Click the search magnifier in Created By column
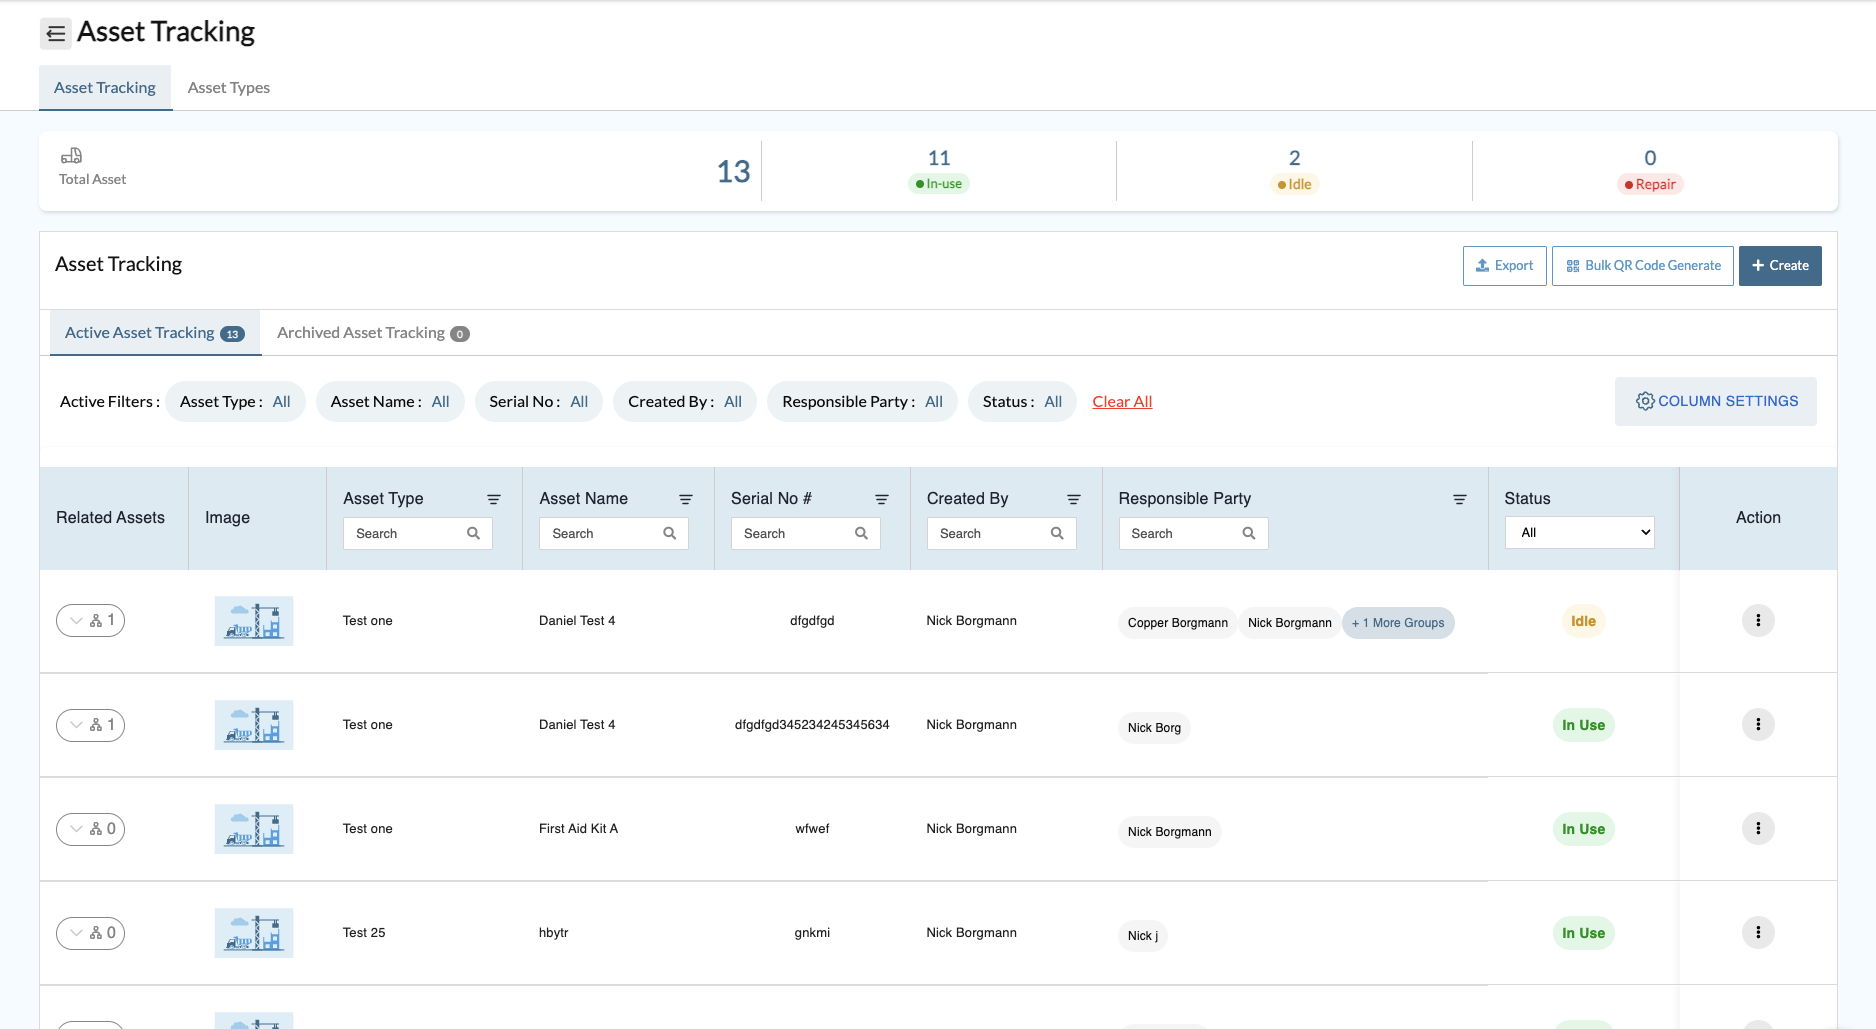The height and width of the screenshot is (1029, 1876). tap(1057, 533)
